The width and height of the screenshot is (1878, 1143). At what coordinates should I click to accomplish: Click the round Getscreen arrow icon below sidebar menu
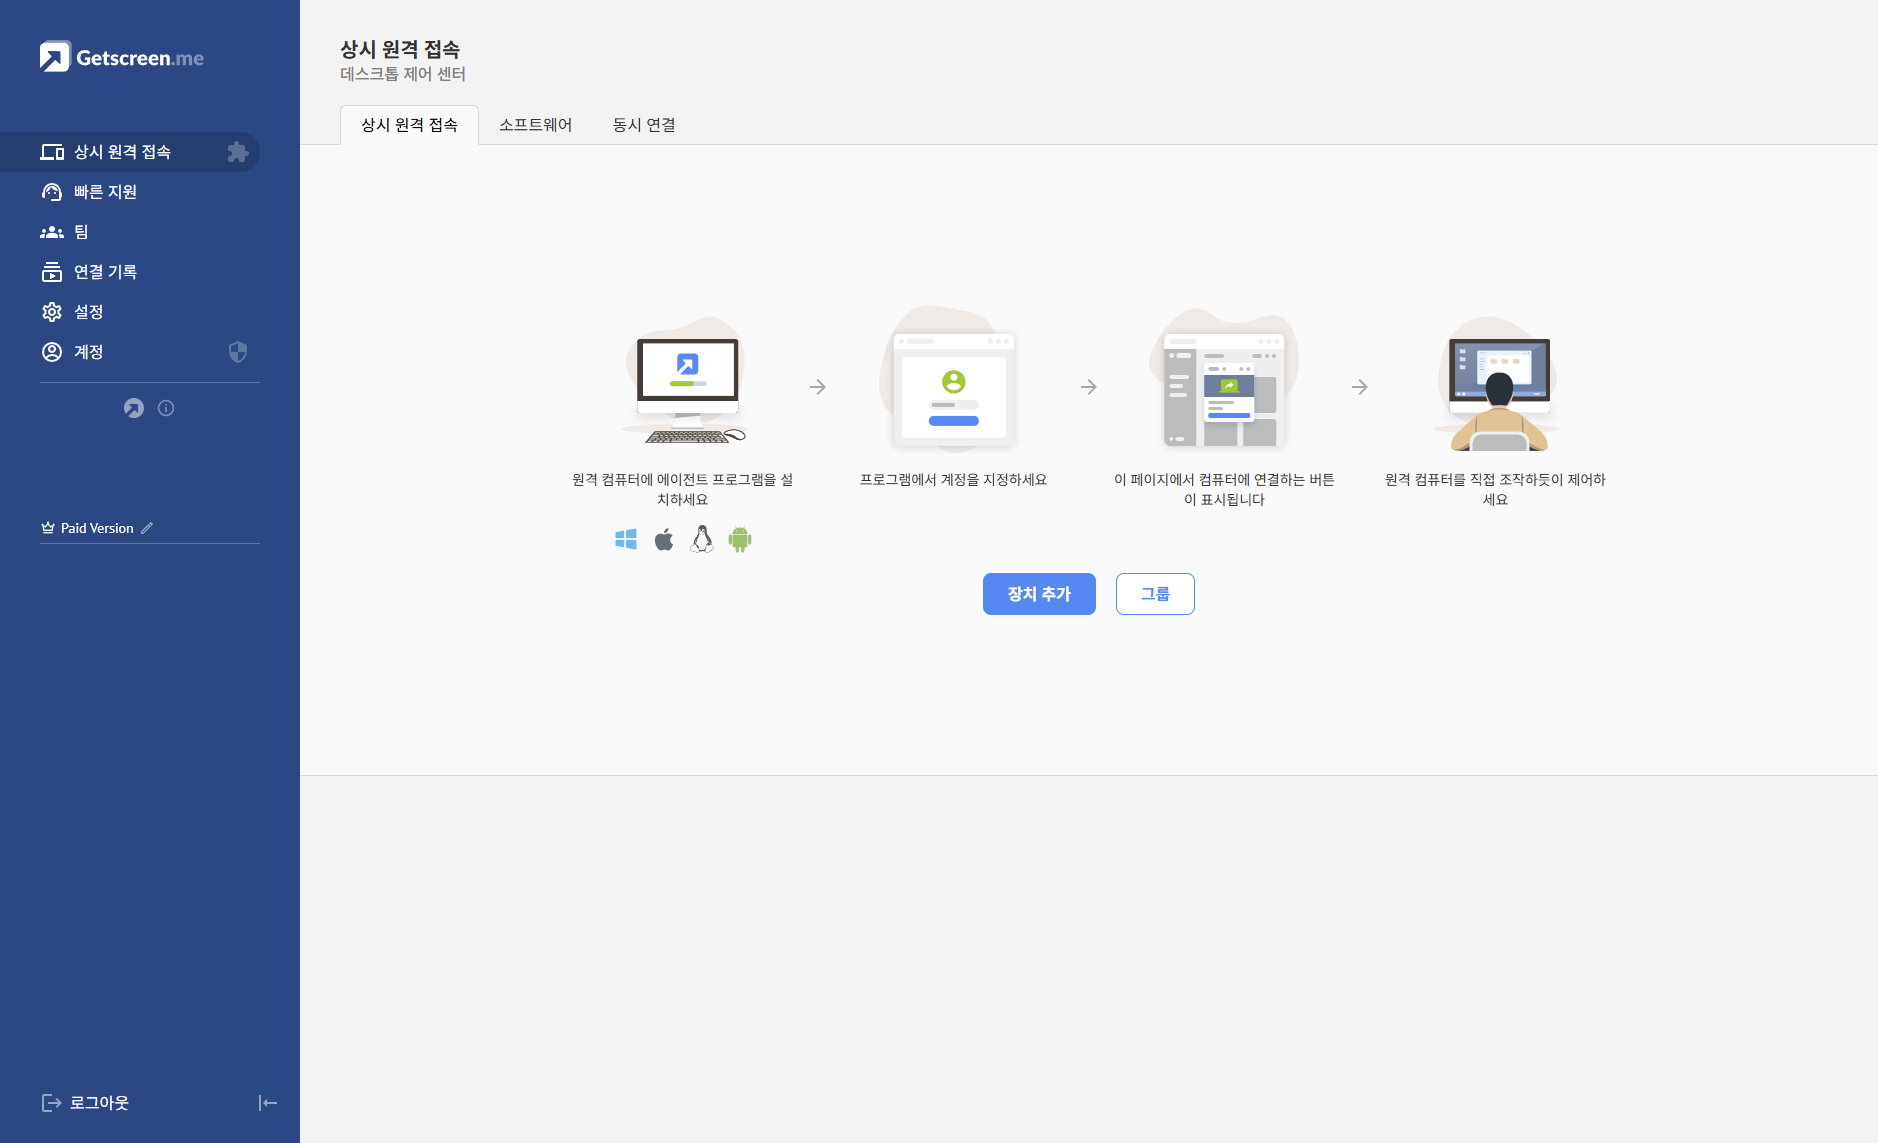(x=134, y=408)
